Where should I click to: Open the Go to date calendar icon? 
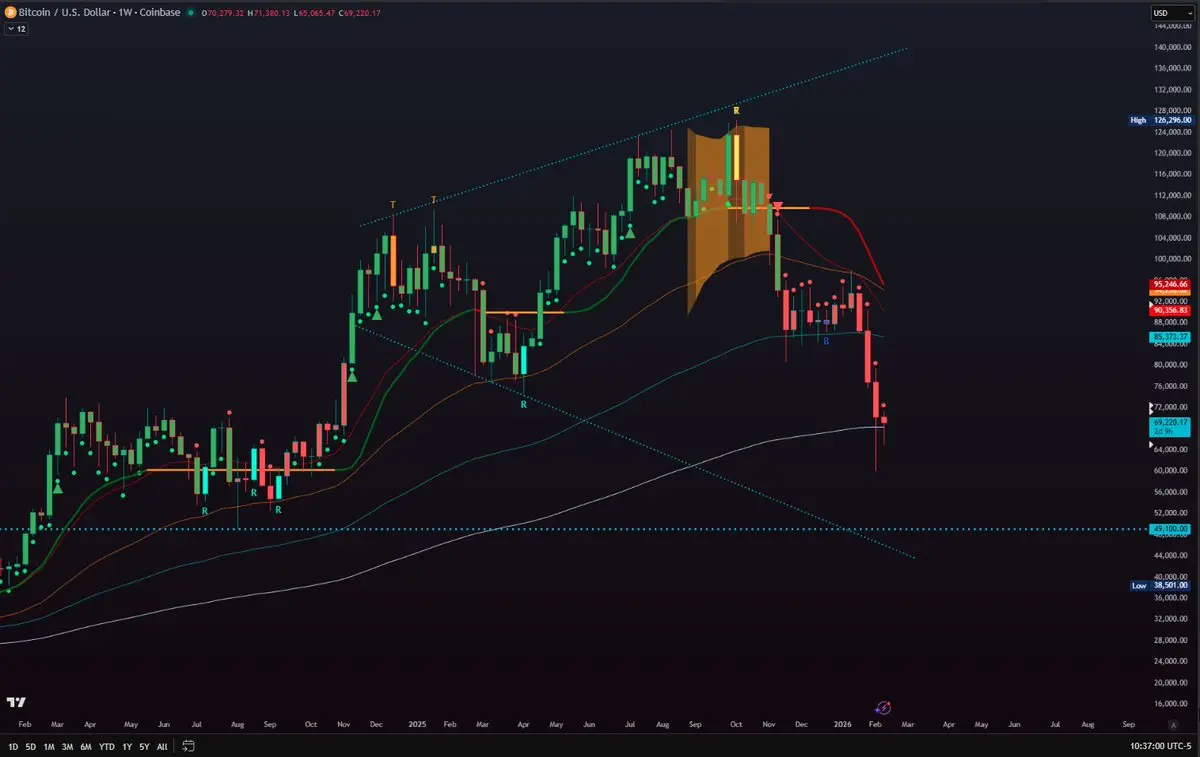pos(188,746)
